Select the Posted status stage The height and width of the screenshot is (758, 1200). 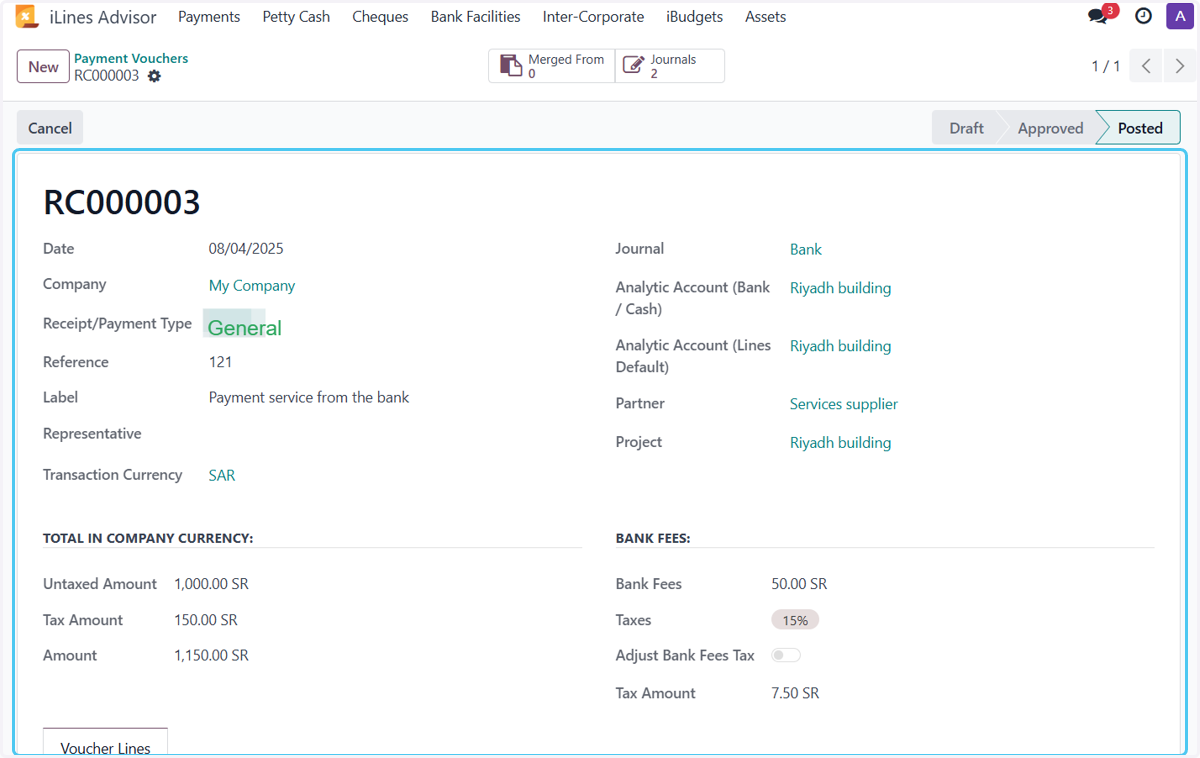tap(1140, 128)
